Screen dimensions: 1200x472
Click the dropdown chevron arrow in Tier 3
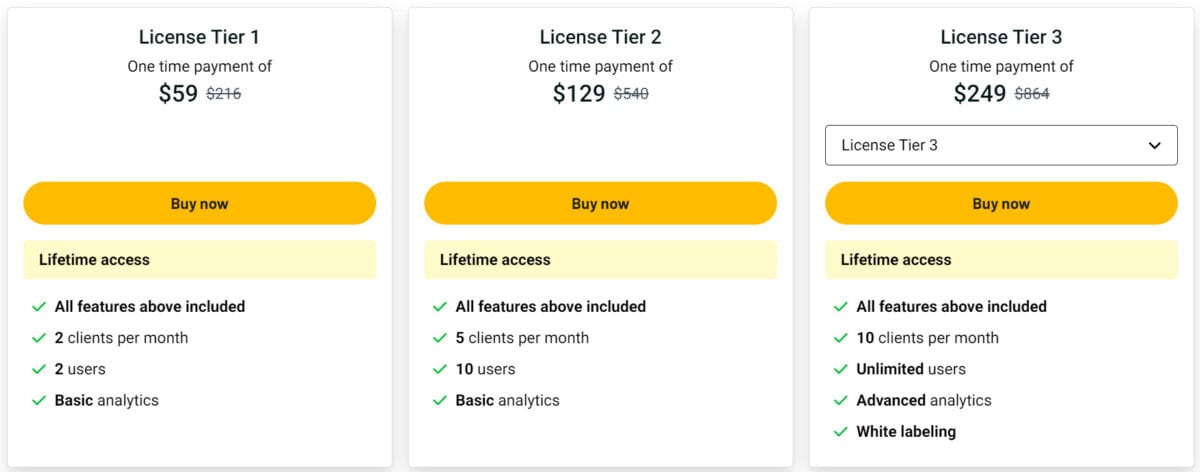(1155, 145)
